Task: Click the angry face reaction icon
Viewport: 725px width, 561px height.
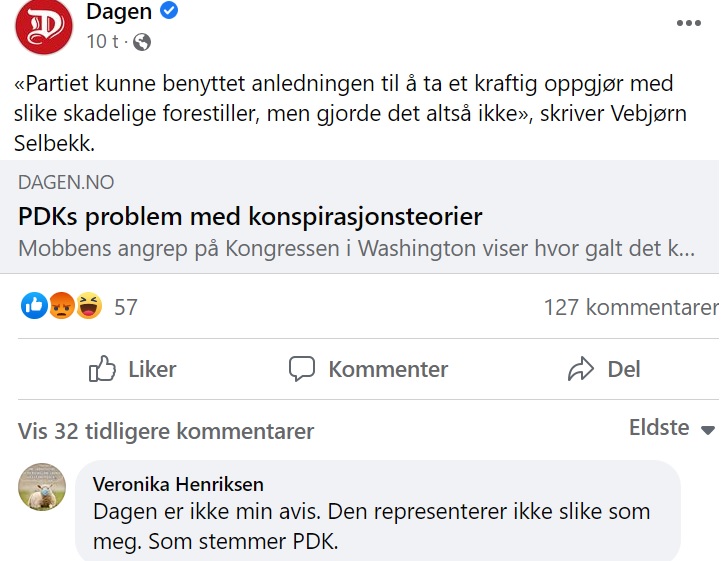Action: click(x=61, y=306)
